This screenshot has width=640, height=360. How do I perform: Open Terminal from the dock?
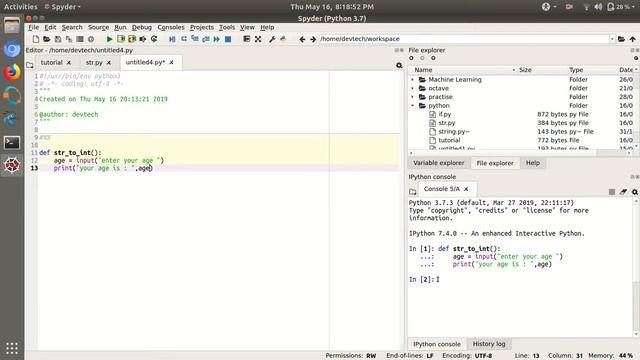click(x=12, y=142)
